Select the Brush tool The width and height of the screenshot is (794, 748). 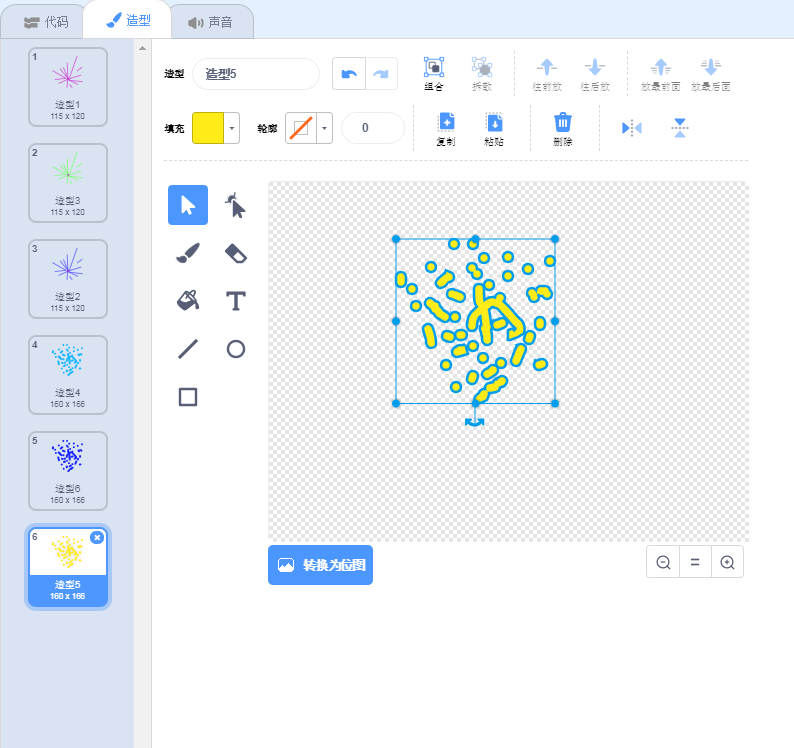188,253
